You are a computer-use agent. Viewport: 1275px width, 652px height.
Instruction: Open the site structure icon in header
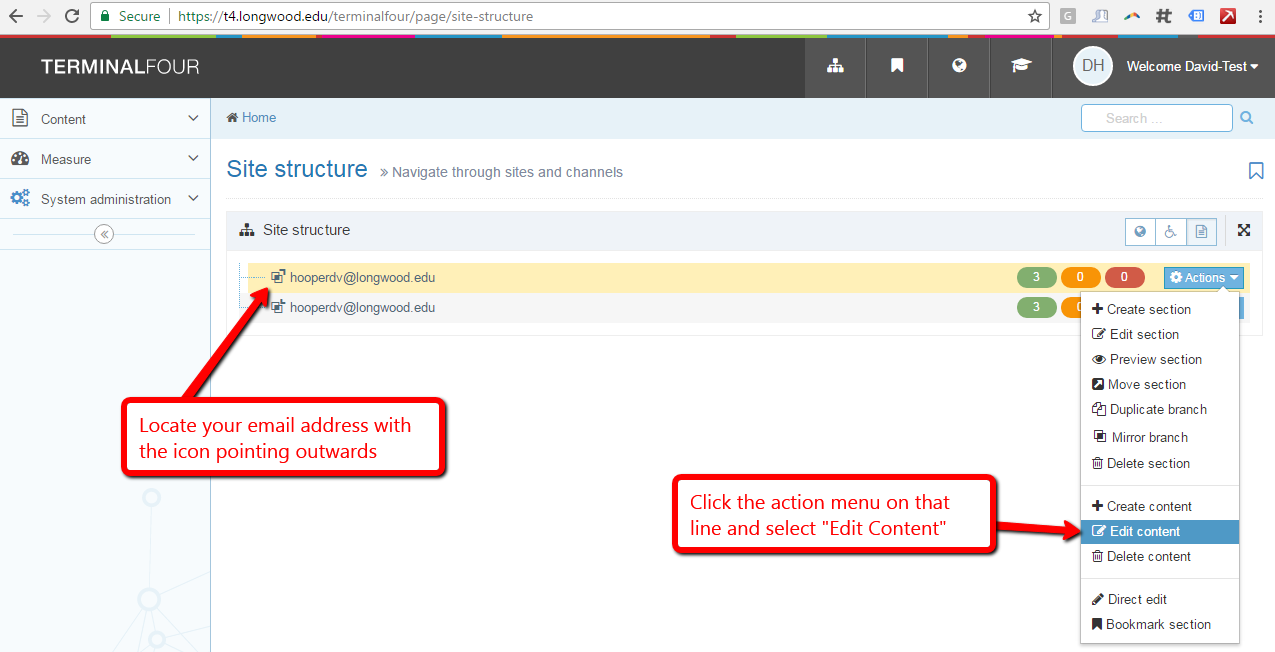tap(835, 66)
